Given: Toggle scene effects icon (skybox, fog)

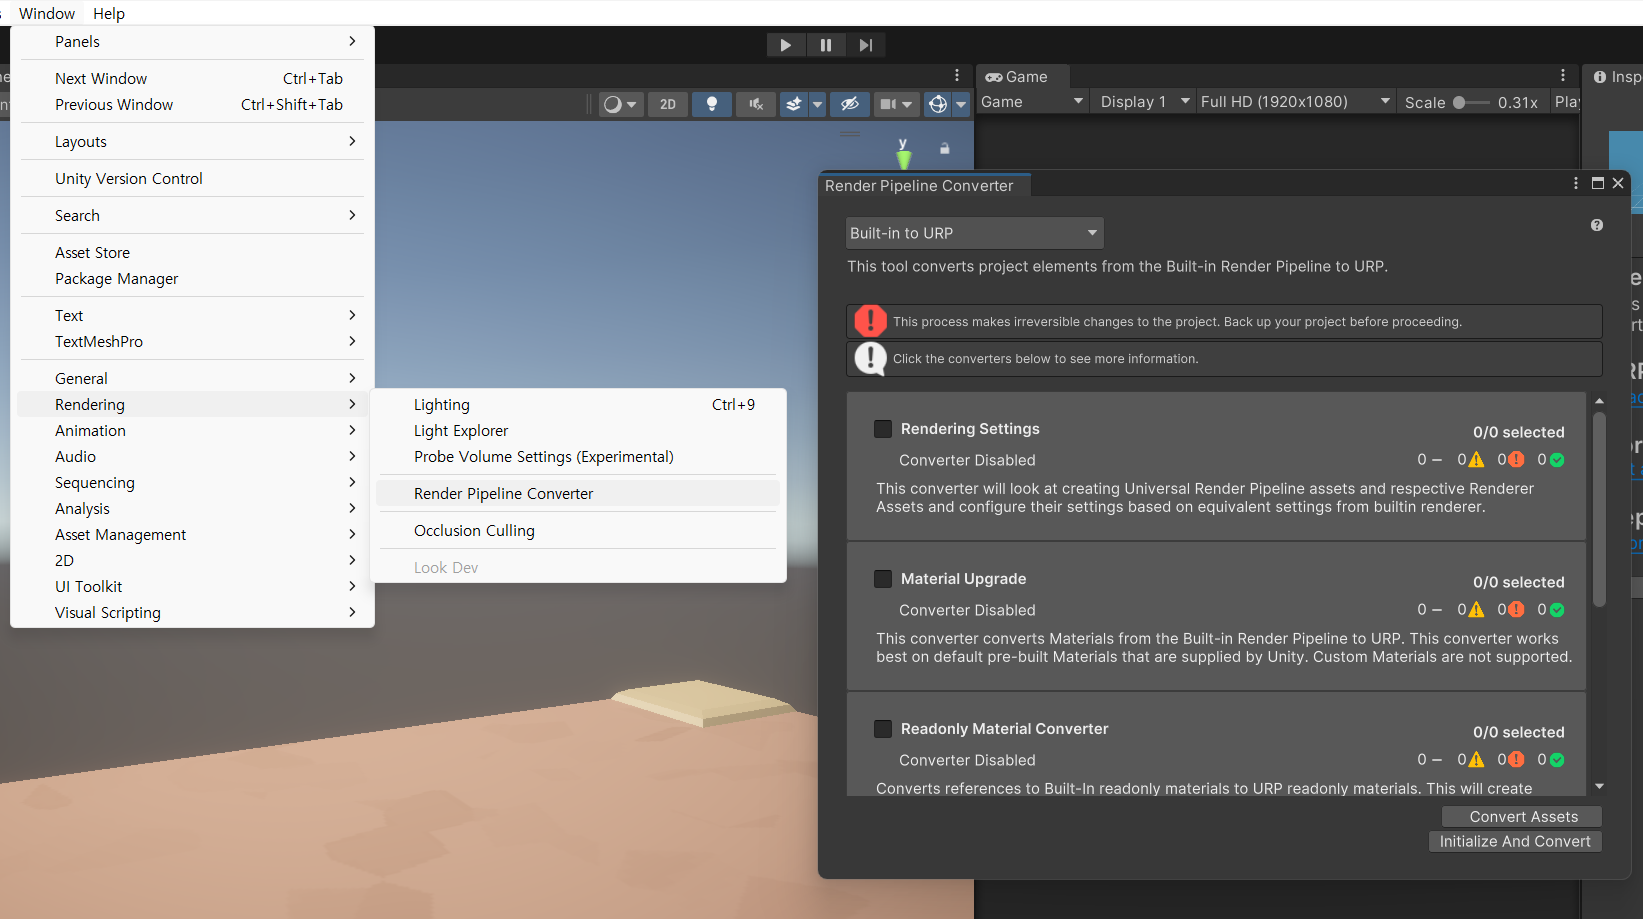Looking at the screenshot, I should tap(794, 104).
